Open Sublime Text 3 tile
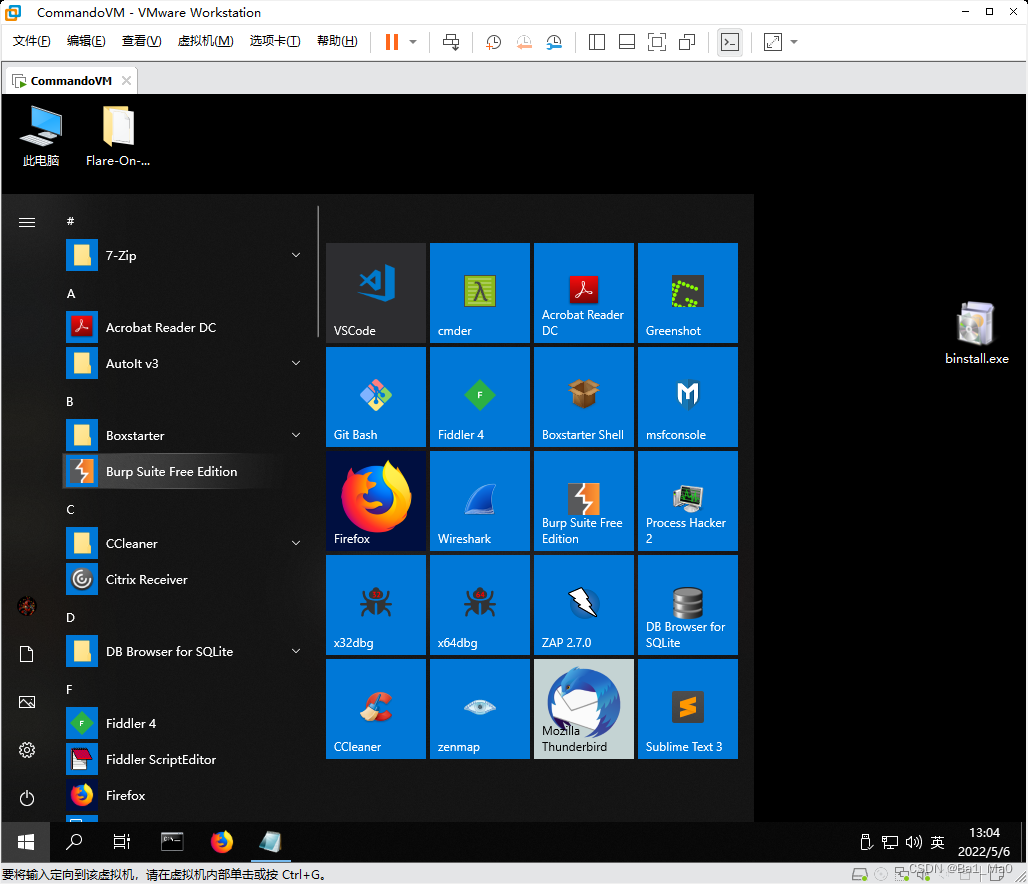Viewport: 1028px width, 884px height. [x=688, y=709]
